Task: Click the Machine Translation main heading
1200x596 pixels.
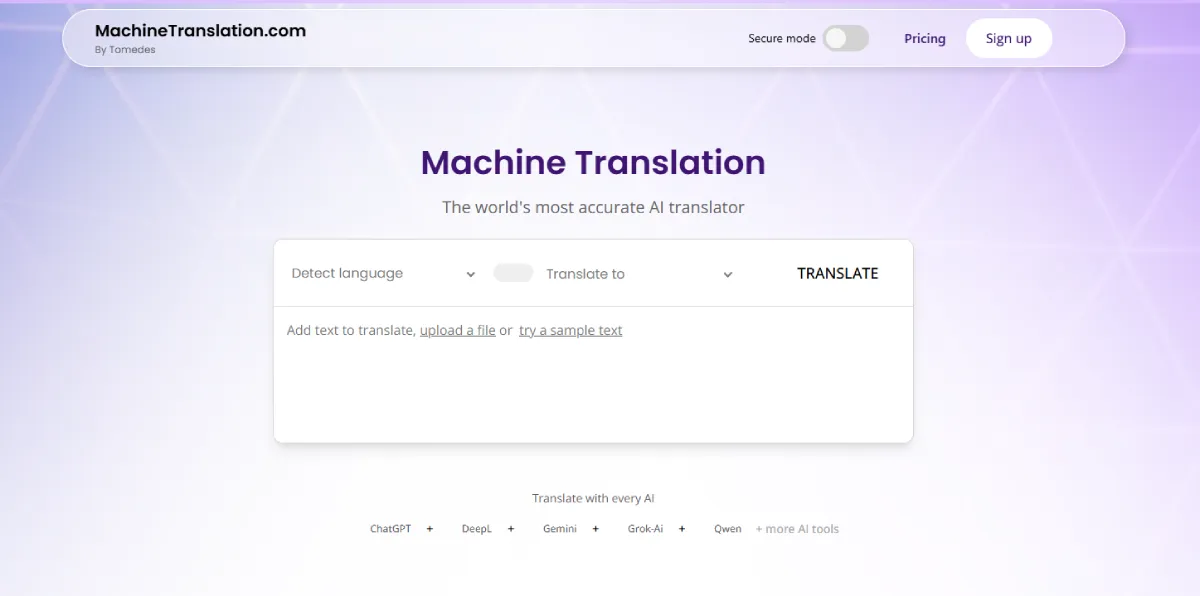Action: pos(593,162)
